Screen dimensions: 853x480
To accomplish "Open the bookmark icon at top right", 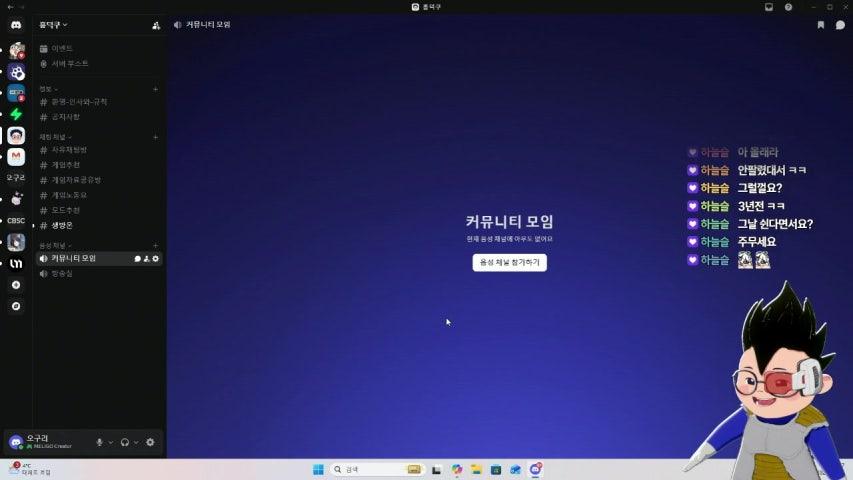I will (x=821, y=25).
